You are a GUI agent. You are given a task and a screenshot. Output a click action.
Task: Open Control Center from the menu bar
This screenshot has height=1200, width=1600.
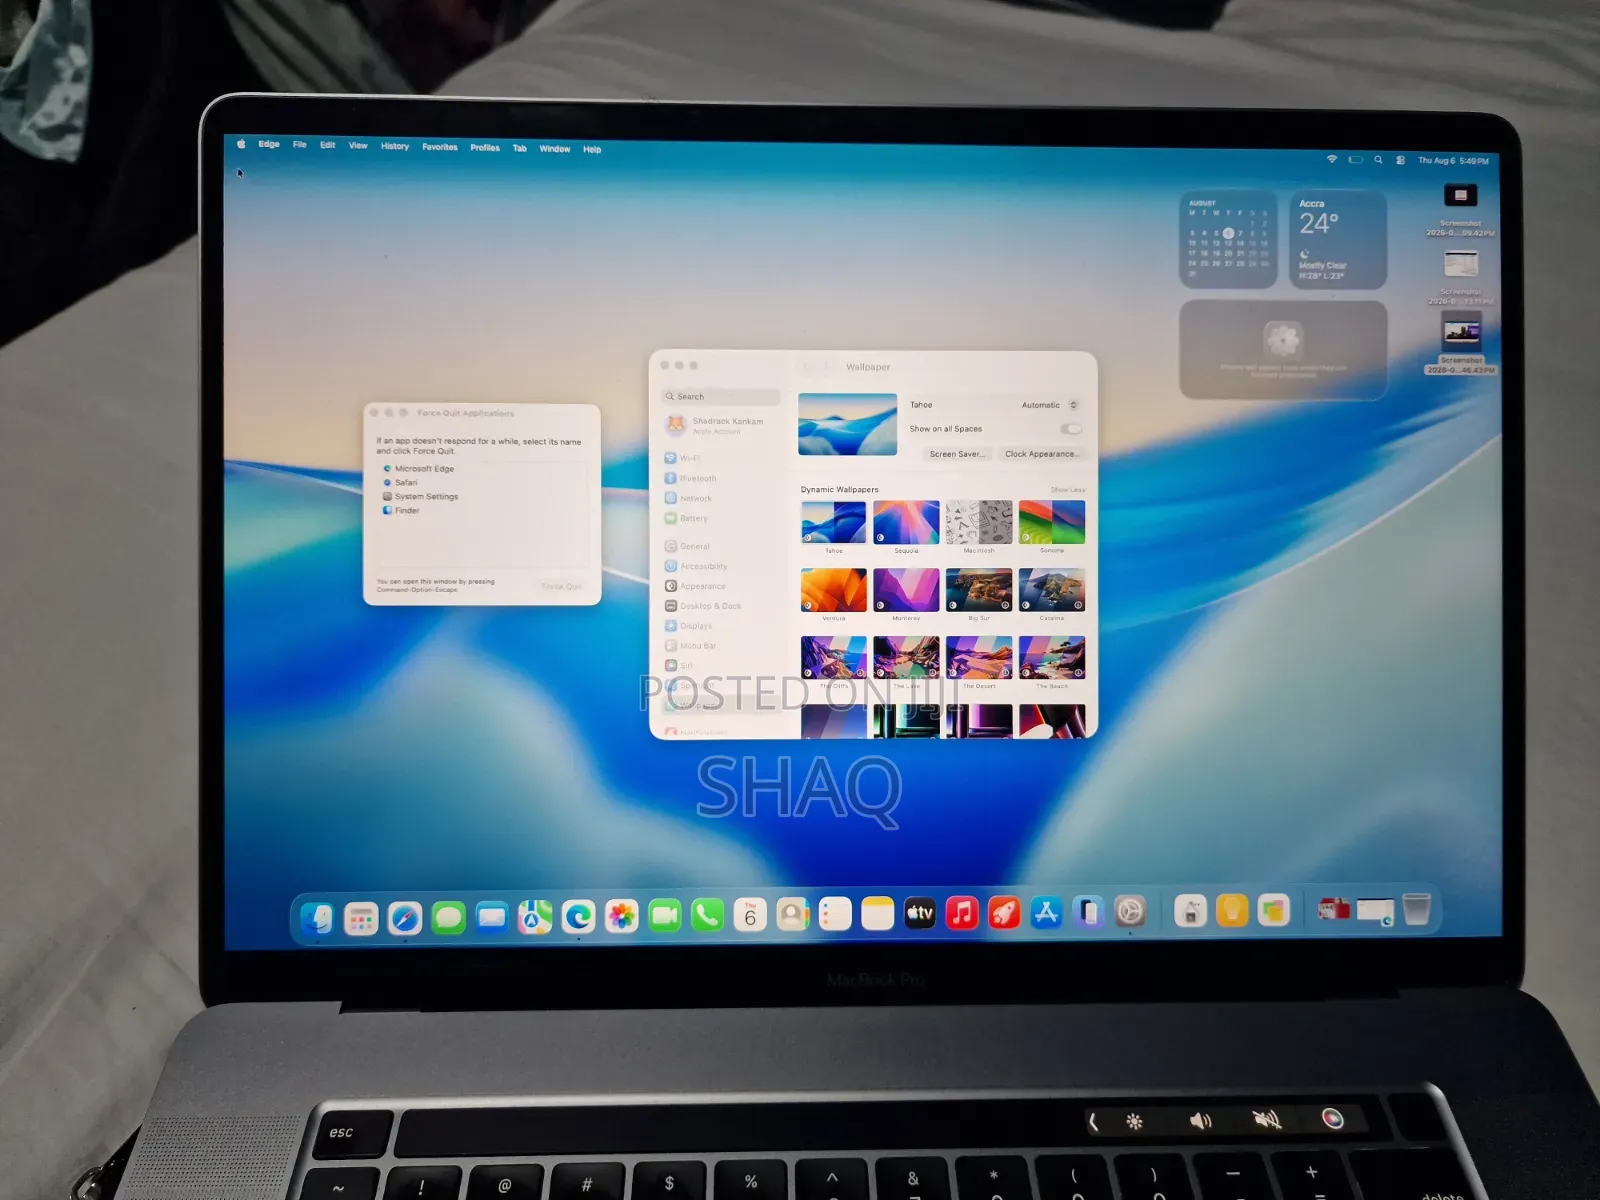click(x=1400, y=160)
